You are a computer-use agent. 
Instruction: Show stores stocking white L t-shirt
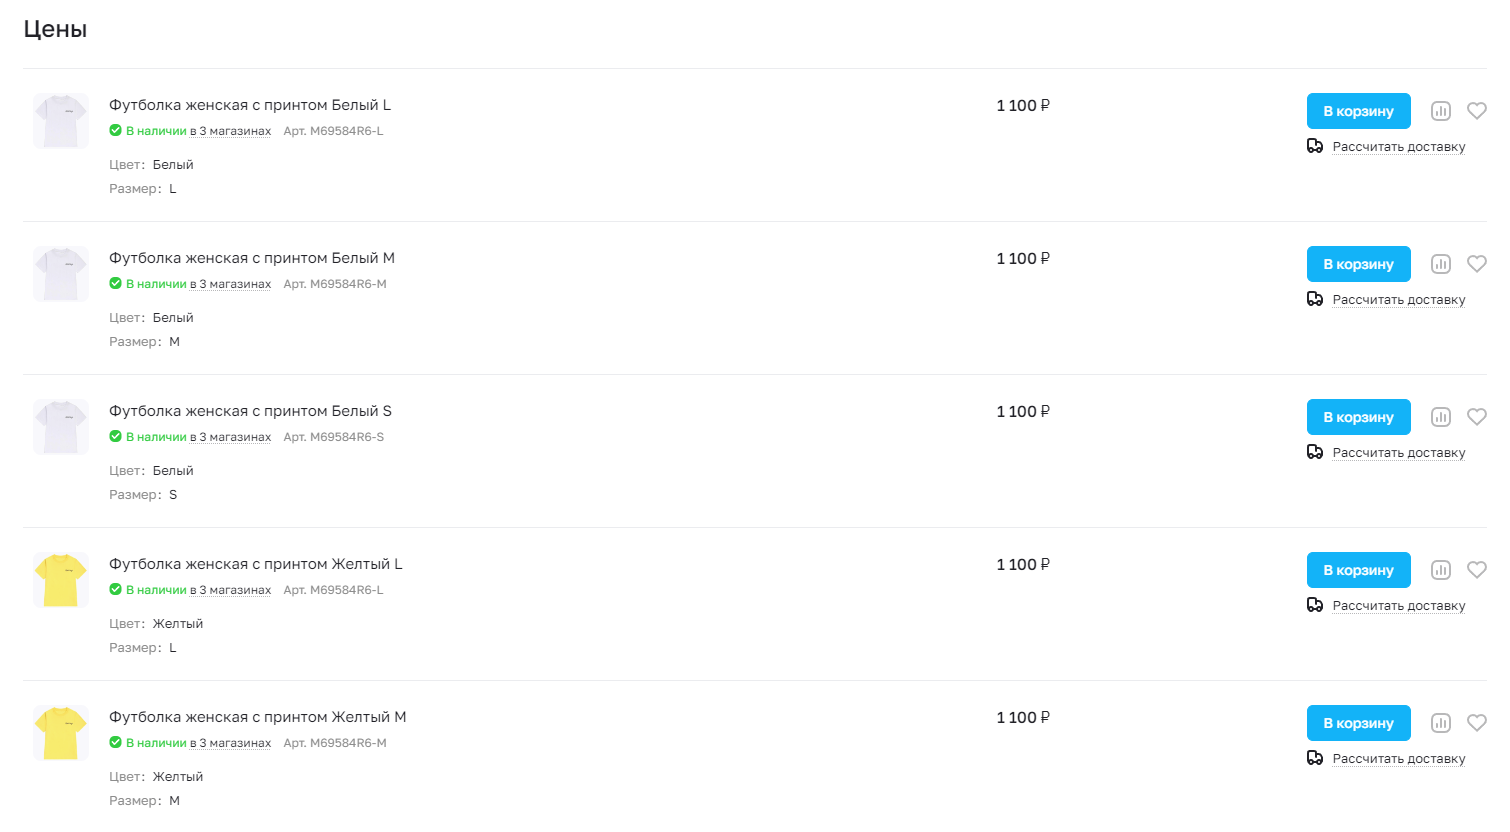pos(230,131)
